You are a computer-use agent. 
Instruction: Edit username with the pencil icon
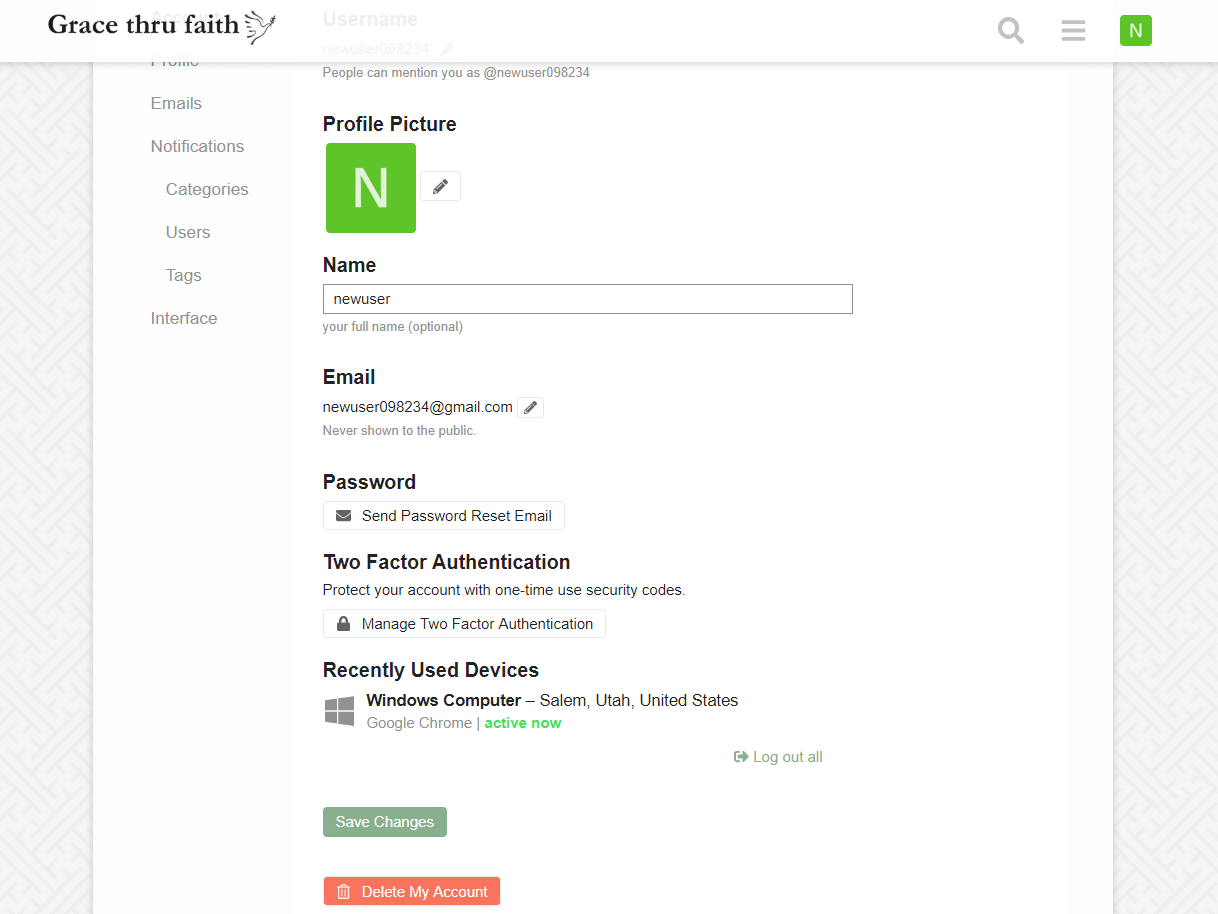pos(447,49)
